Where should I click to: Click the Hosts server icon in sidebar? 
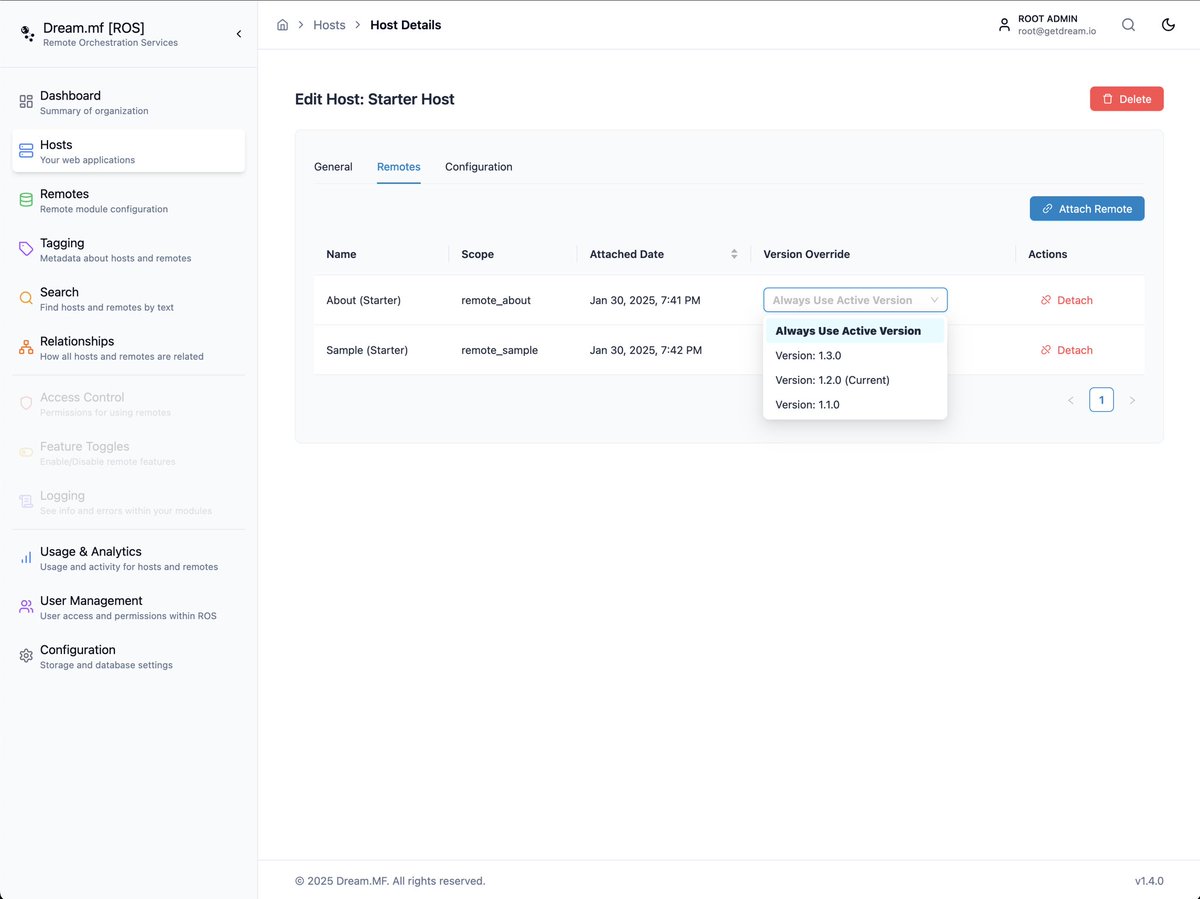coord(26,151)
